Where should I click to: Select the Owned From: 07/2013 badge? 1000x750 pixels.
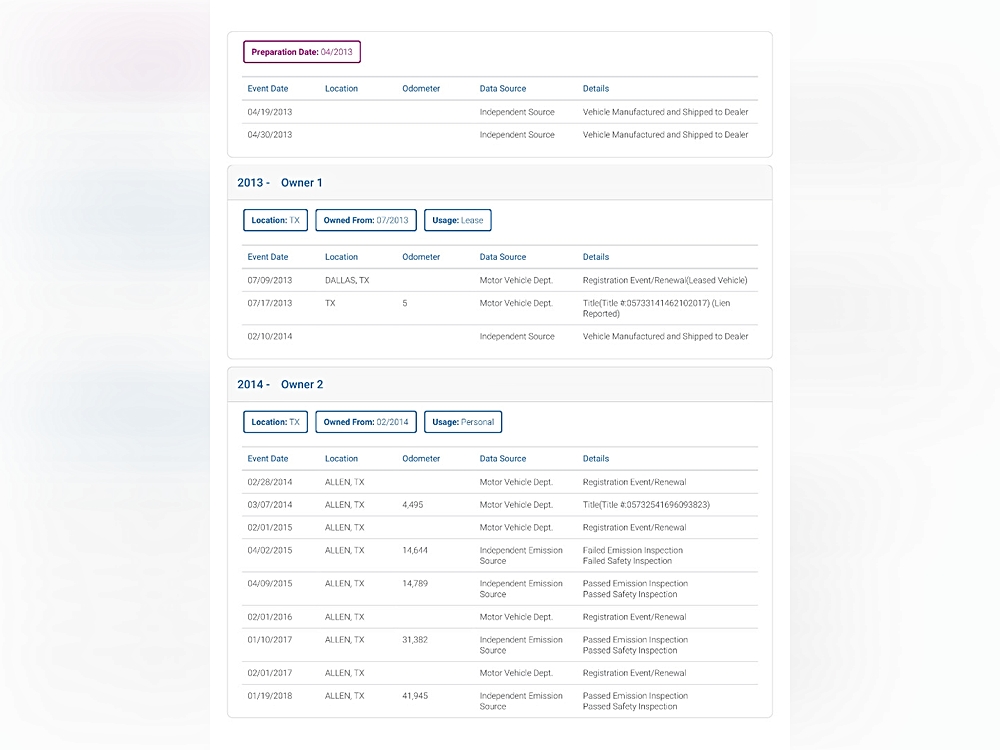[365, 220]
